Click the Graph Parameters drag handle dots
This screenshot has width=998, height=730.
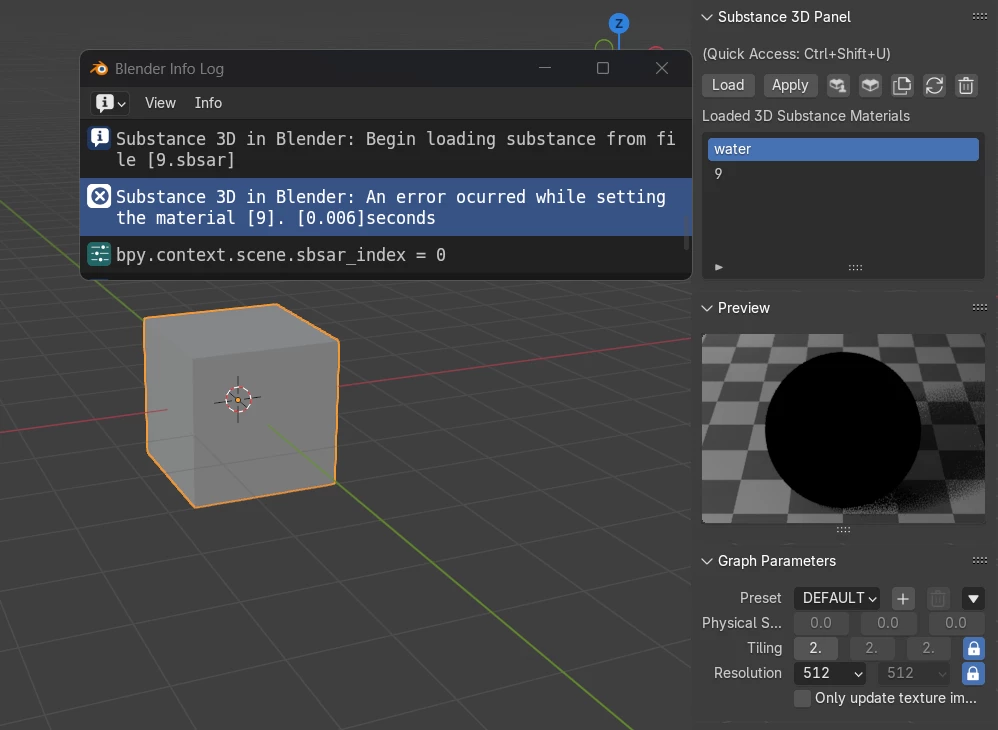(980, 560)
